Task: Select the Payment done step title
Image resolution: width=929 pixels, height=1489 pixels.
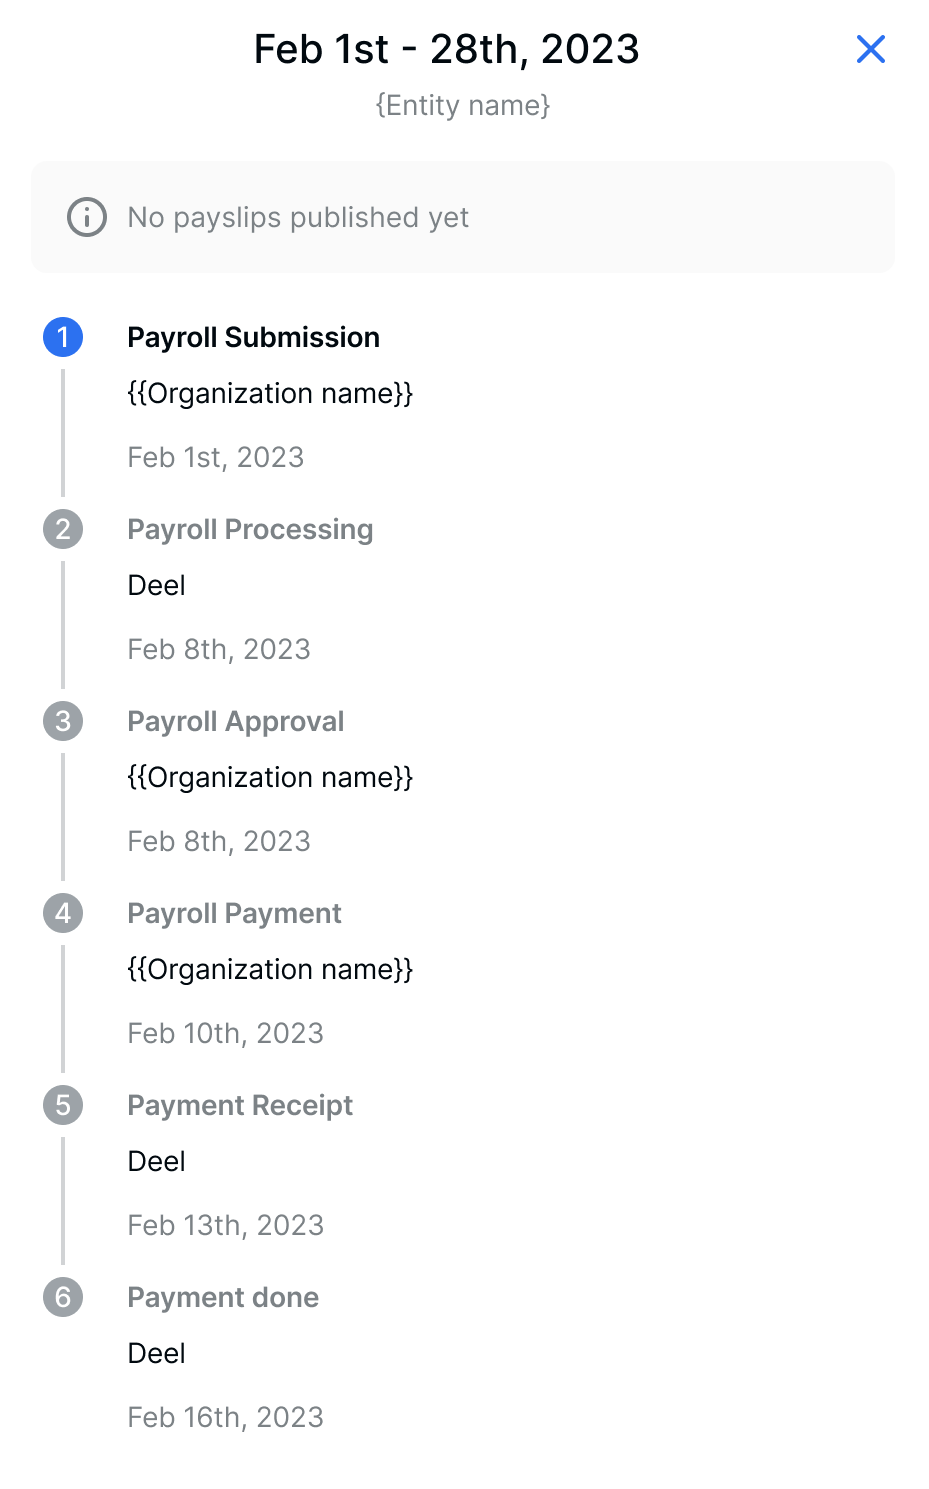Action: tap(223, 1297)
